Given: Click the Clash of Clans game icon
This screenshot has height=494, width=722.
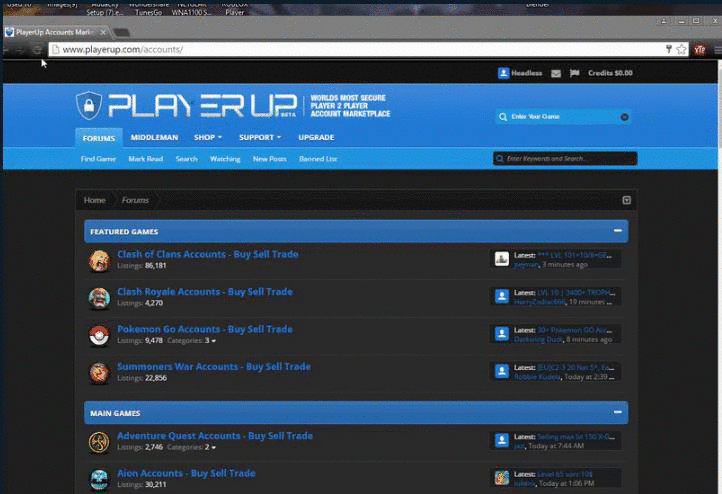Looking at the screenshot, I should coord(99,261).
